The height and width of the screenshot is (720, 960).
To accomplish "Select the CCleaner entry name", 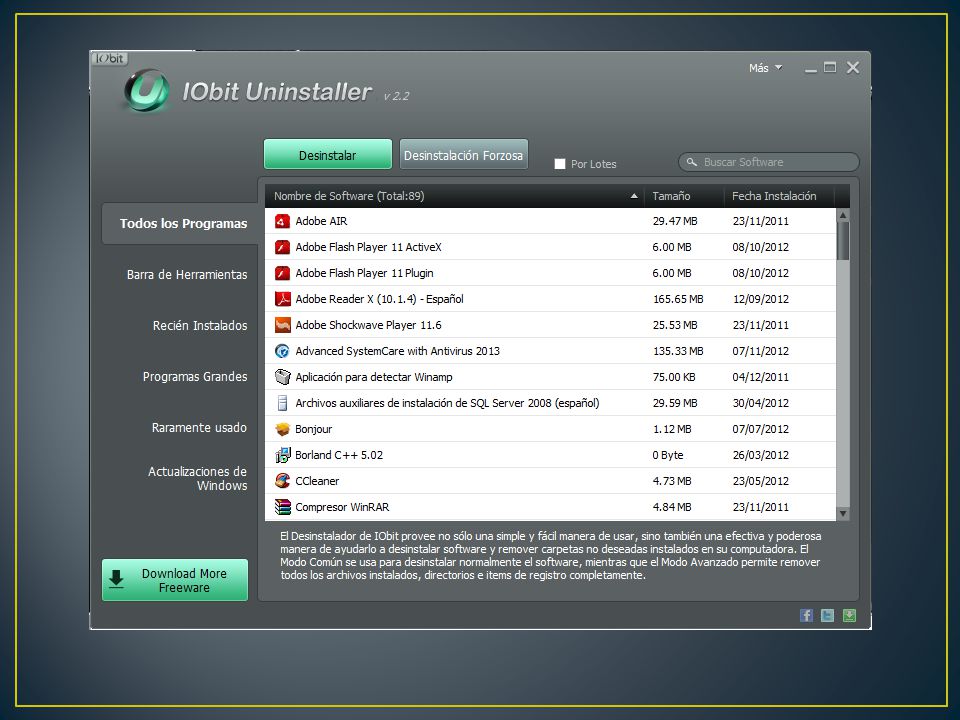I will (x=317, y=481).
